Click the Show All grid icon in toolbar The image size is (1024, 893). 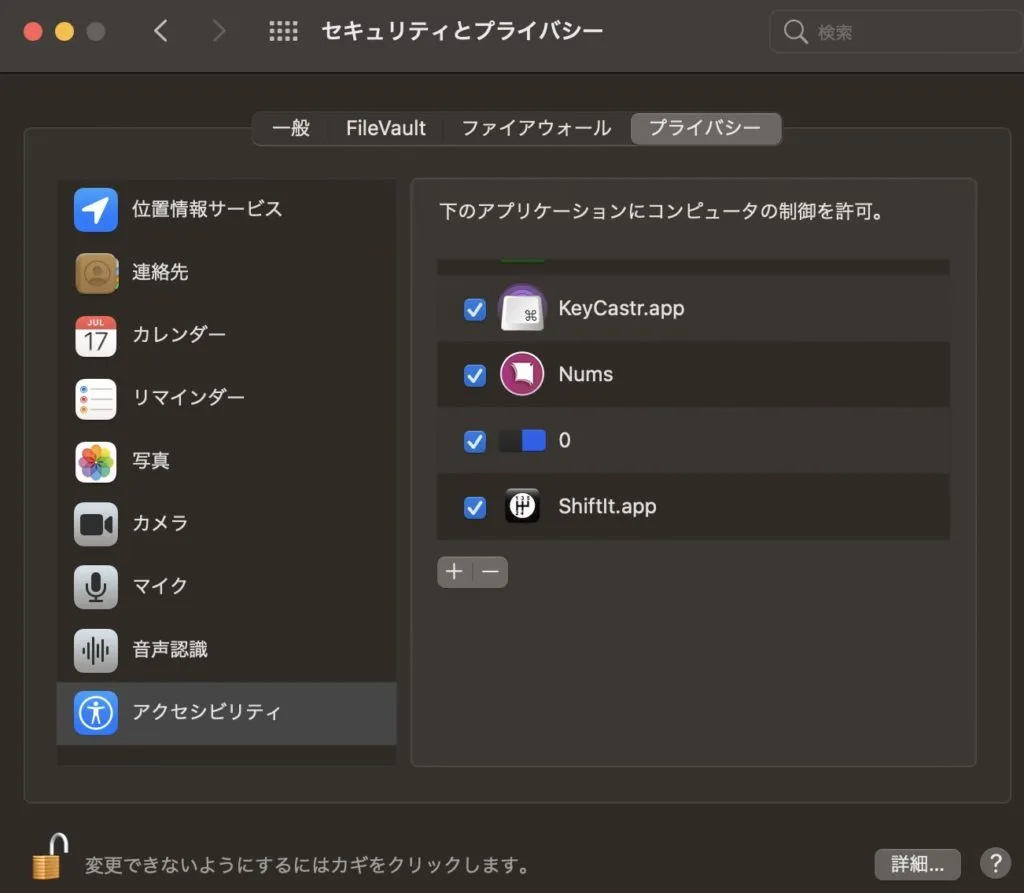point(283,31)
